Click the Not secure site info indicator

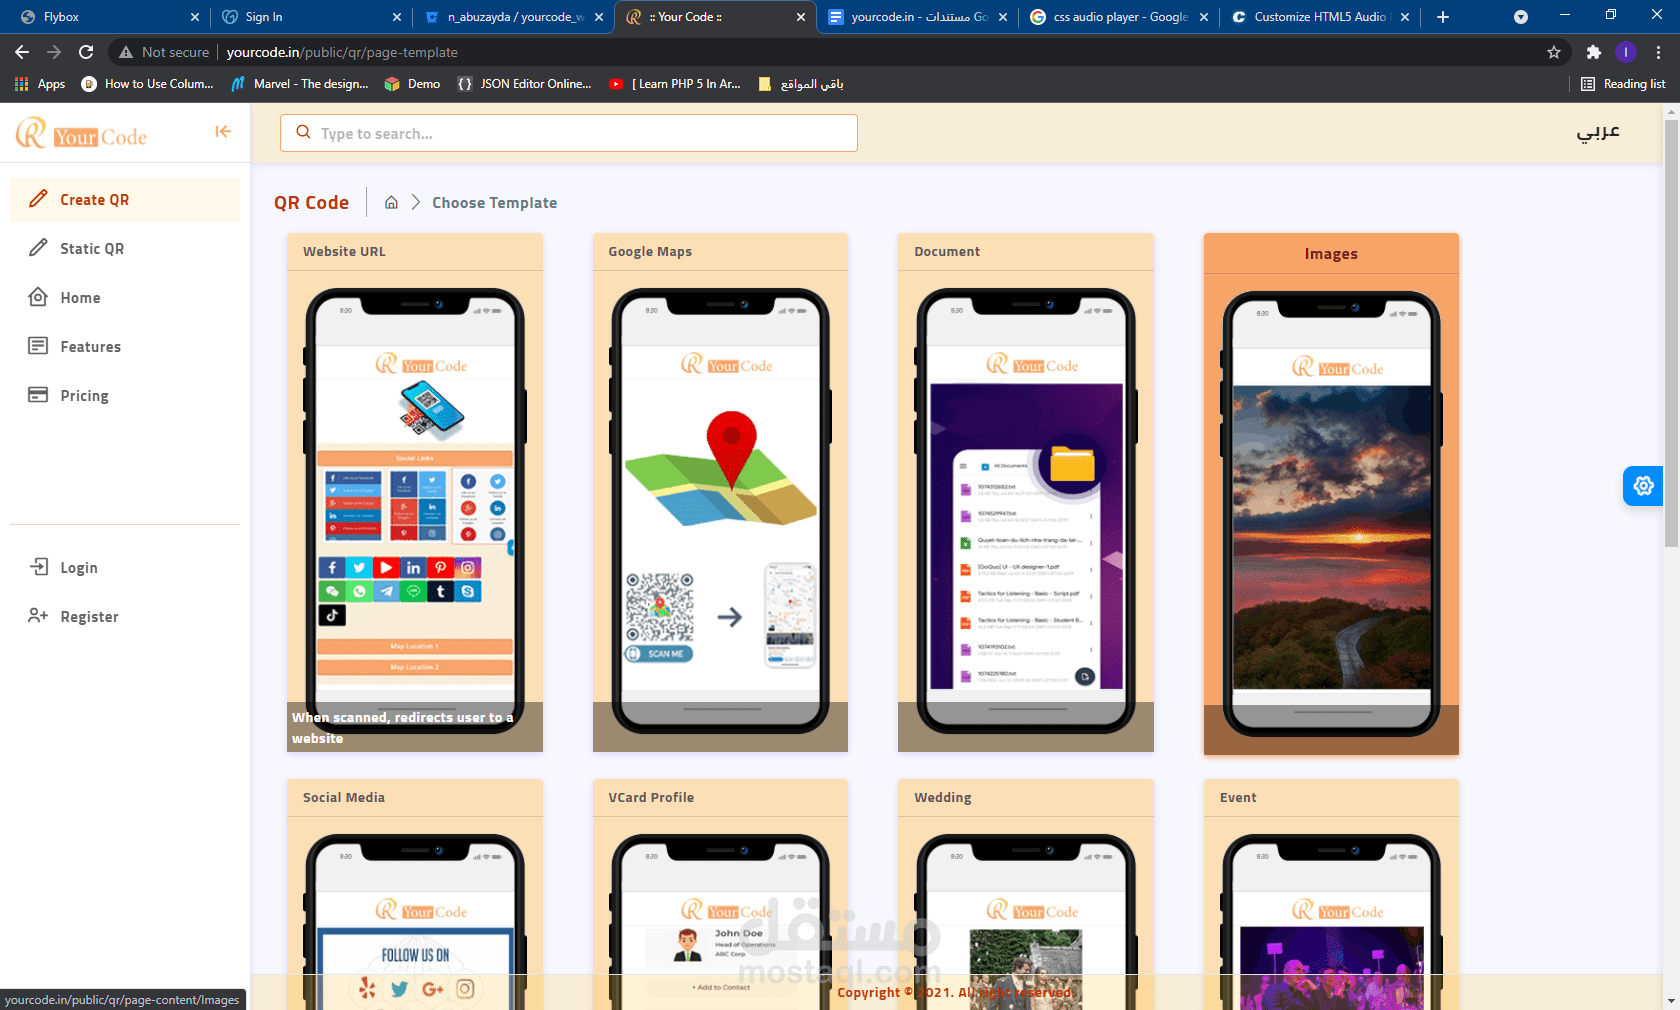(164, 52)
